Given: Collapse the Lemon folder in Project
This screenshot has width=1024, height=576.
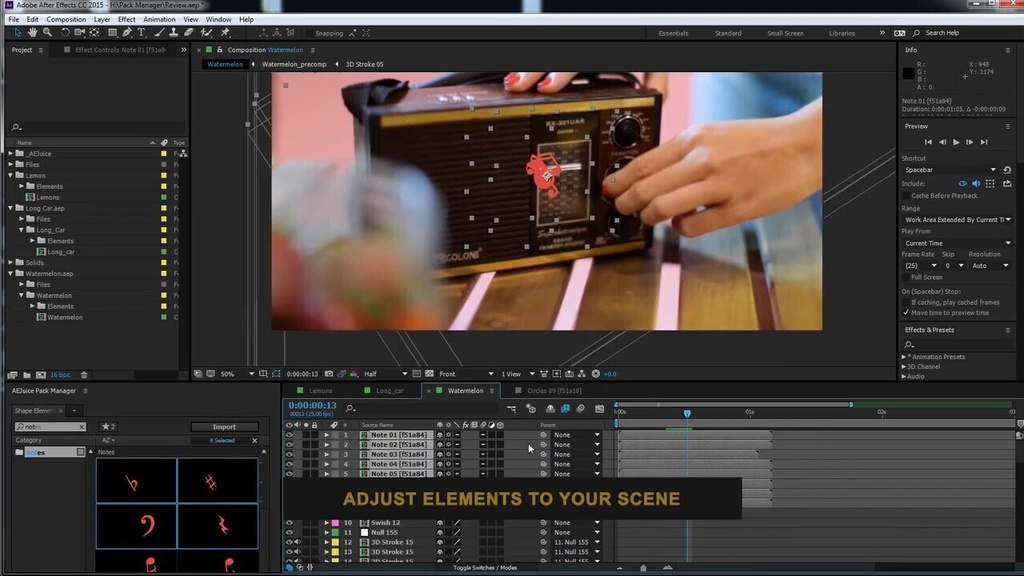Looking at the screenshot, I should (x=10, y=176).
